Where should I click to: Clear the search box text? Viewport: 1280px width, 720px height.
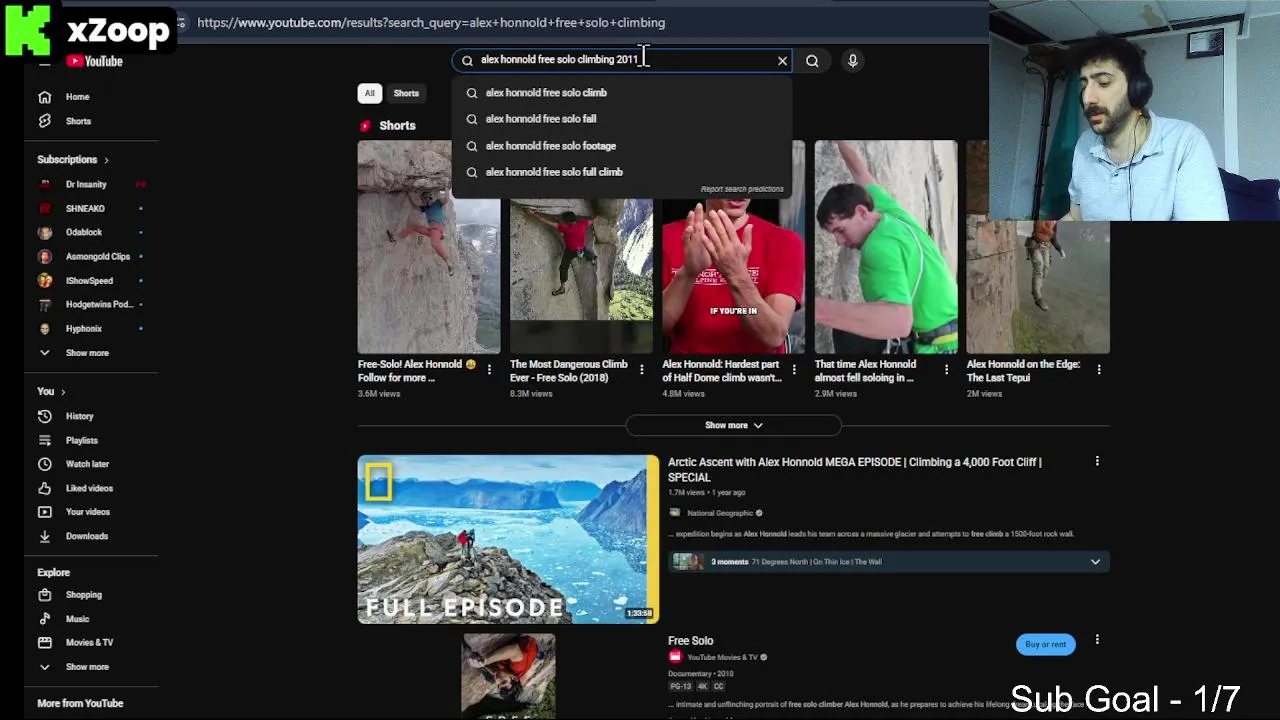[782, 61]
